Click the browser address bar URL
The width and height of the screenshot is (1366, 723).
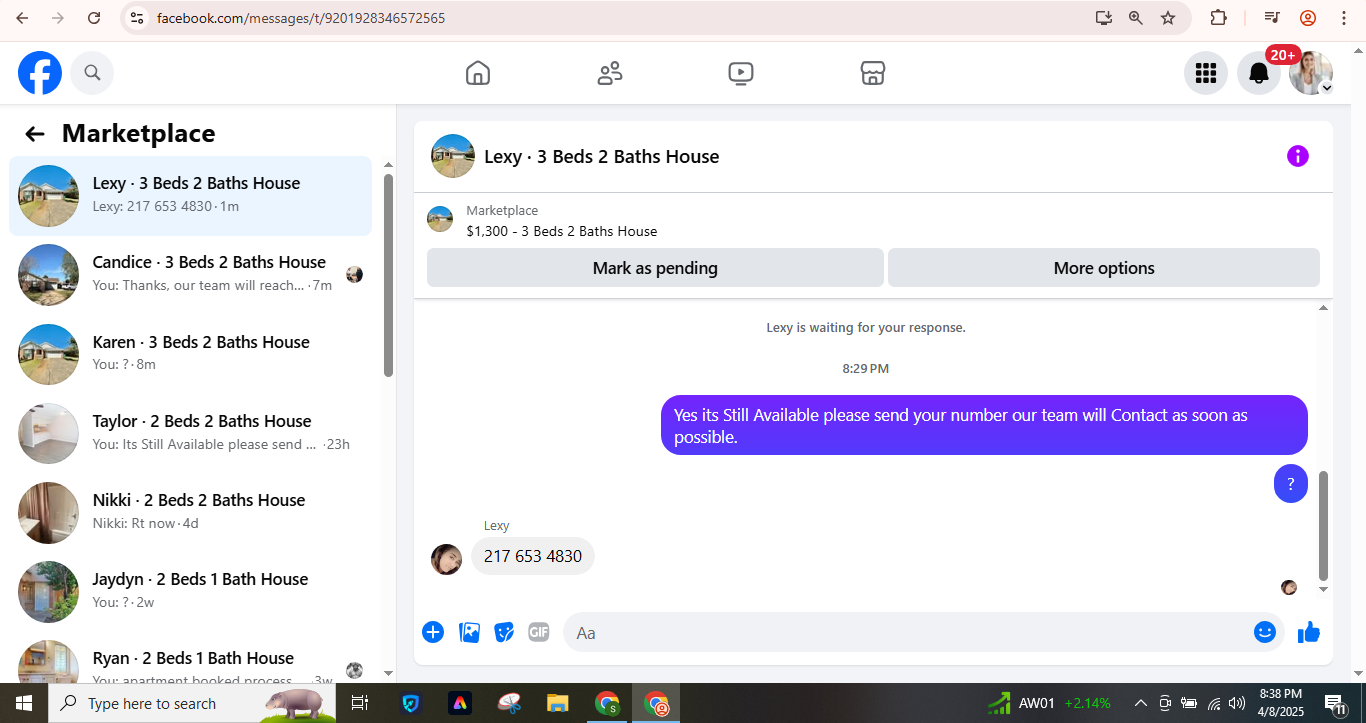point(301,18)
